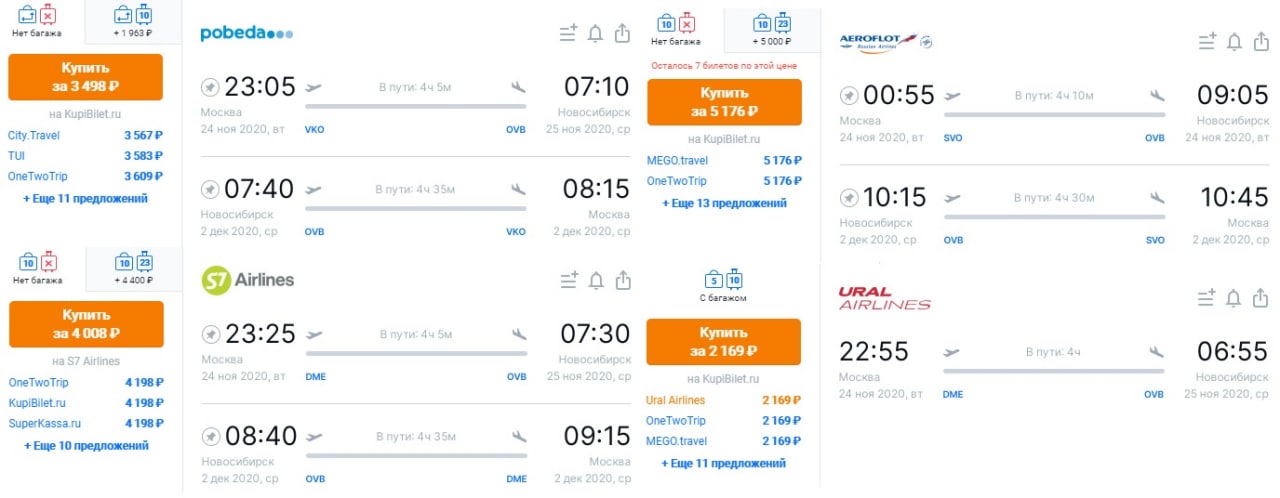The image size is (1280, 498).
Task: Expand '+ Еще 11 предложений' under Pobeda price
Action: click(x=85, y=199)
